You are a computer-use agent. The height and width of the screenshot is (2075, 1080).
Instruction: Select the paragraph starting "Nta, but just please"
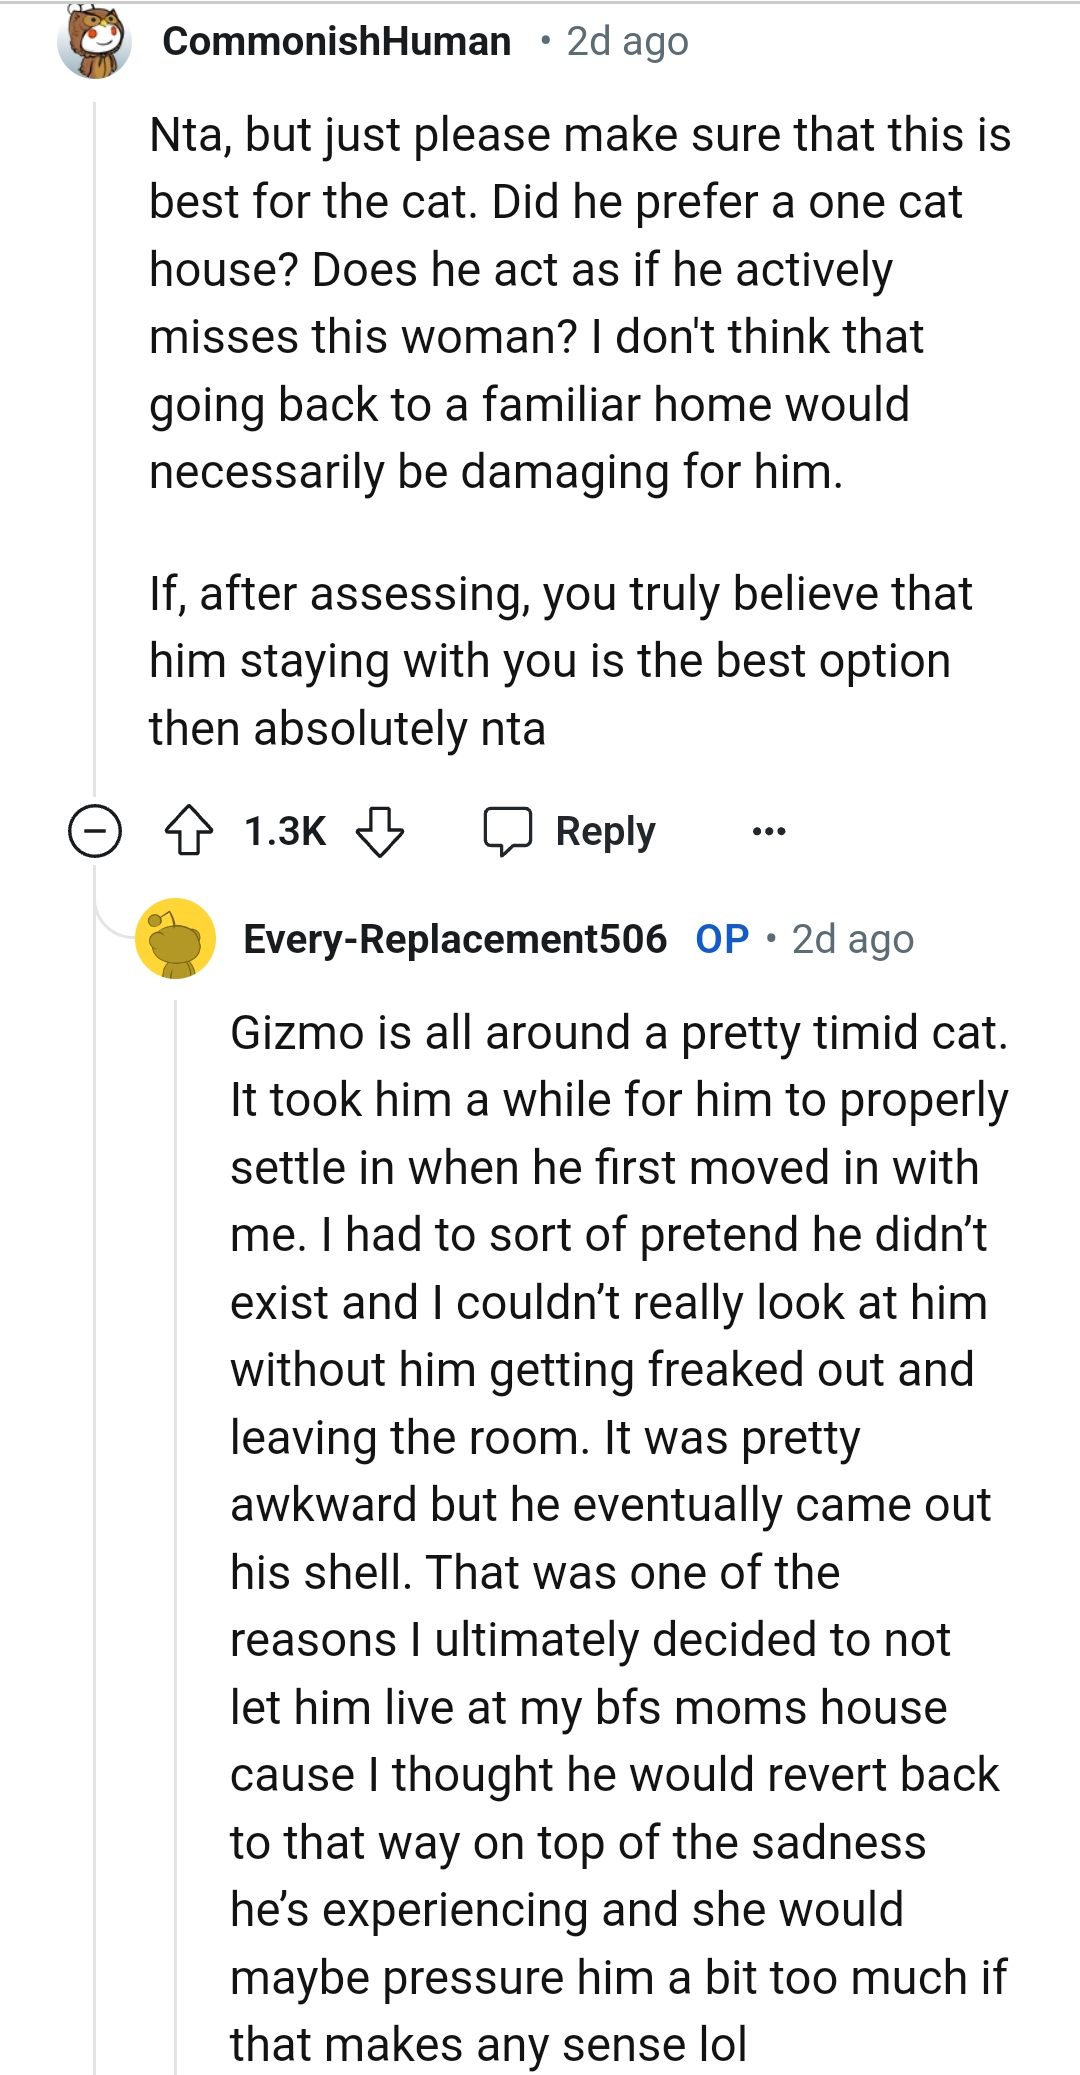(x=580, y=303)
